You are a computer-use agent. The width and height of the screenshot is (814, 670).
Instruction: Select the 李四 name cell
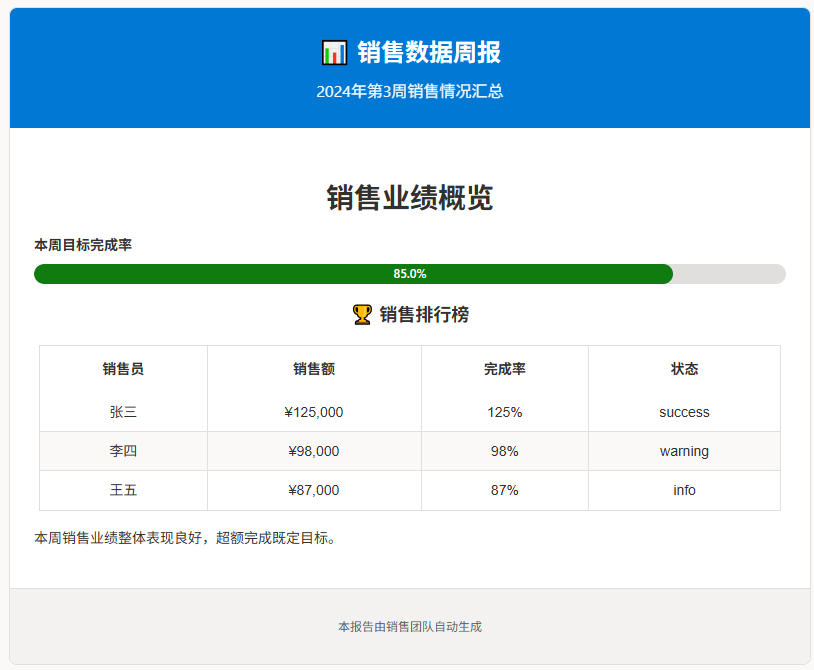click(x=123, y=451)
